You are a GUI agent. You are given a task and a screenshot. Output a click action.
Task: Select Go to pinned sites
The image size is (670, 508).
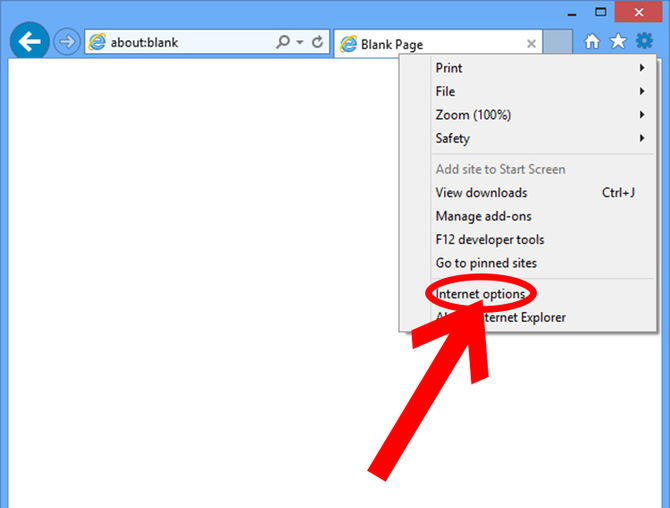(x=527, y=263)
